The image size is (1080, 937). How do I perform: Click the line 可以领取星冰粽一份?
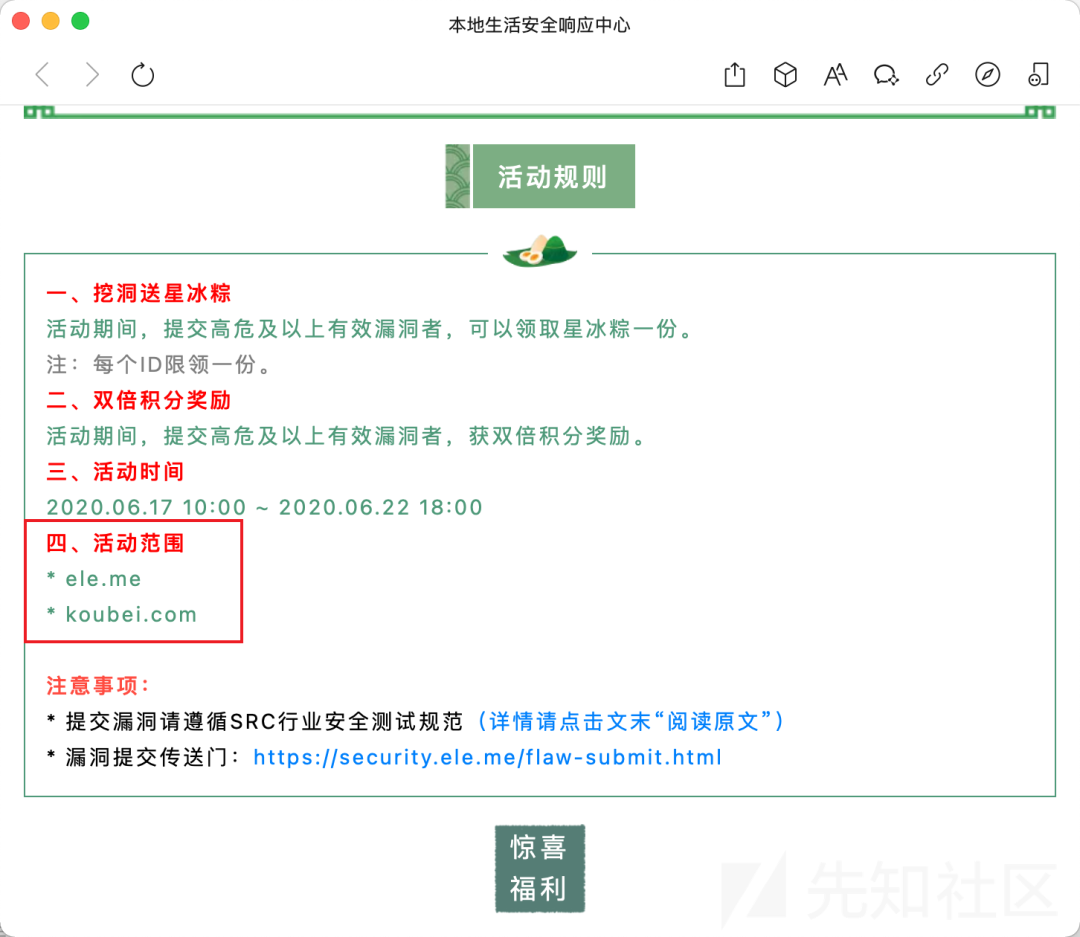[x=581, y=329]
